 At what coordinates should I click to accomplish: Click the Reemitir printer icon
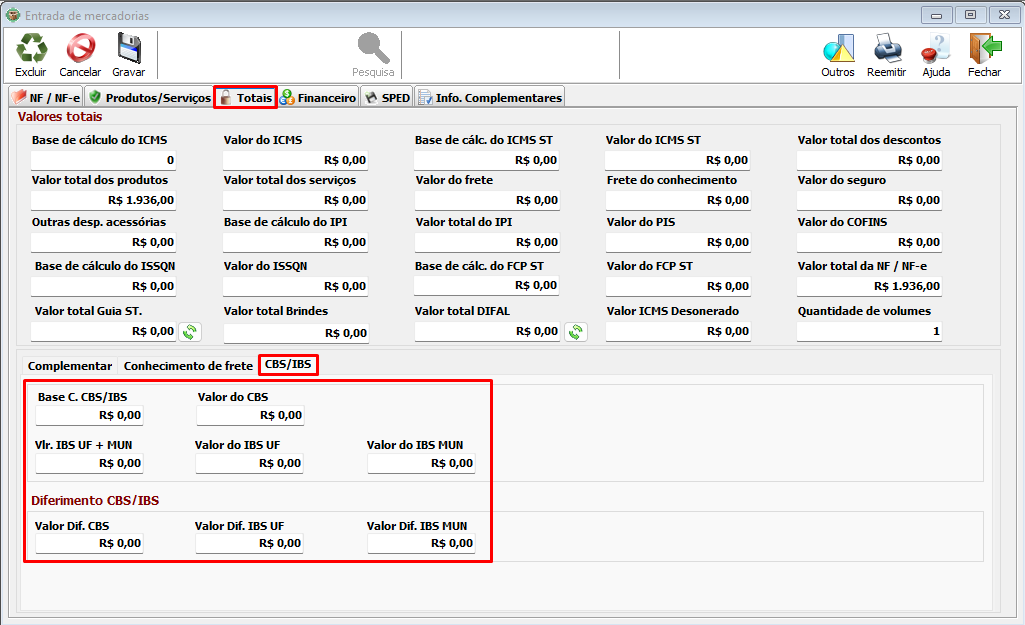(x=886, y=49)
